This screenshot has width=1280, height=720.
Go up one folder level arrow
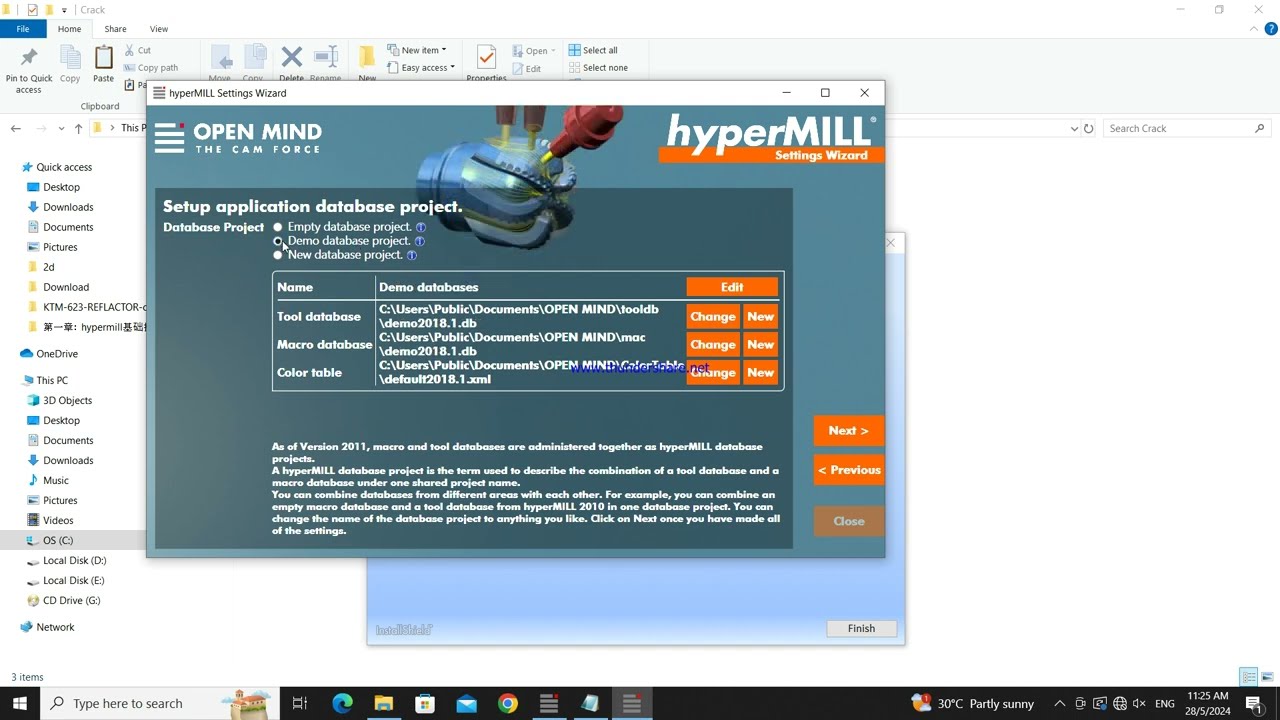point(79,129)
